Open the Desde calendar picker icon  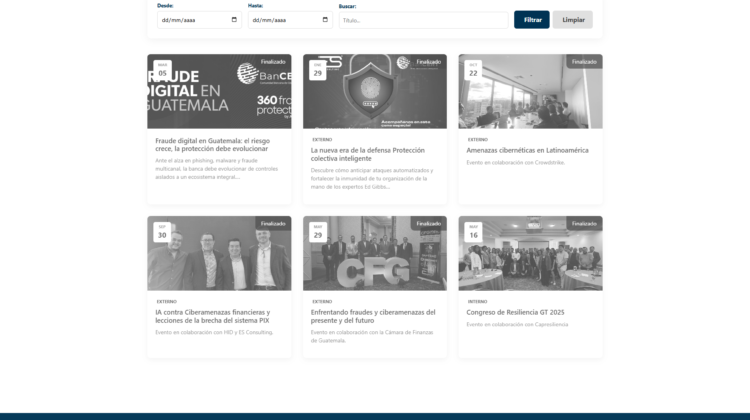[234, 20]
